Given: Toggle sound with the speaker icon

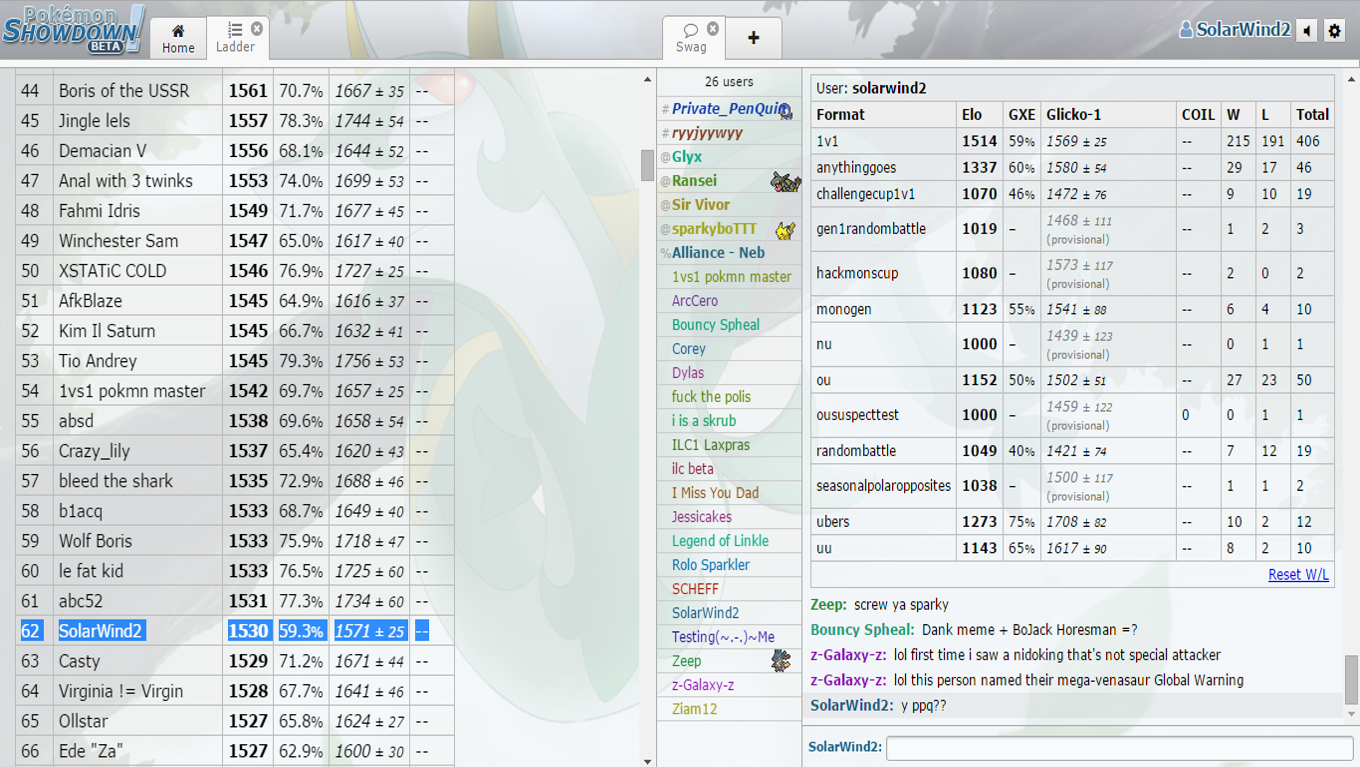Looking at the screenshot, I should coord(1307,31).
